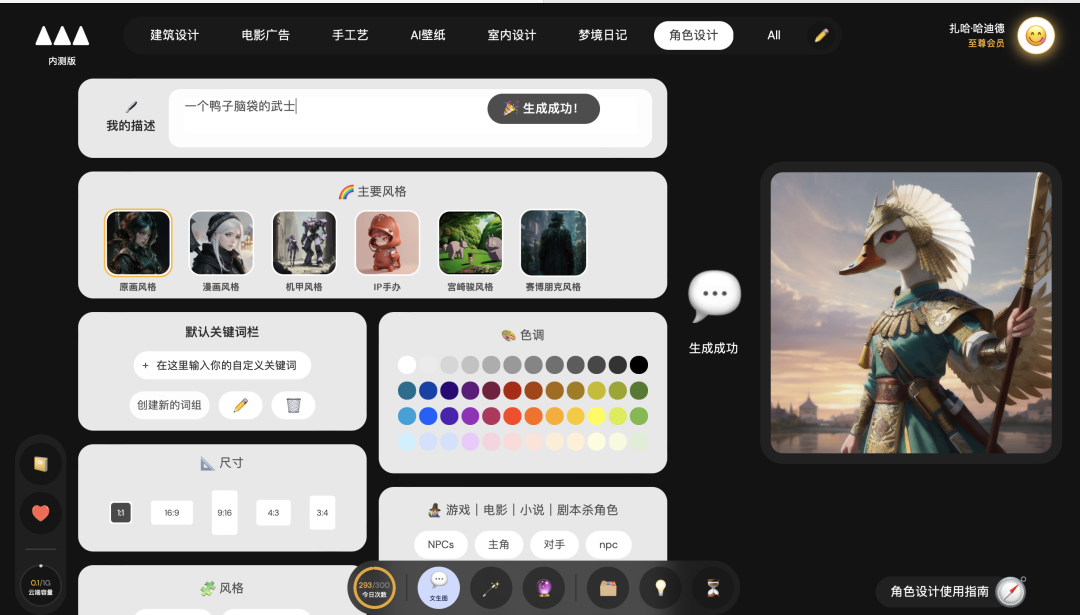Select the 3:4 size ratio
The image size is (1080, 615).
tap(322, 512)
